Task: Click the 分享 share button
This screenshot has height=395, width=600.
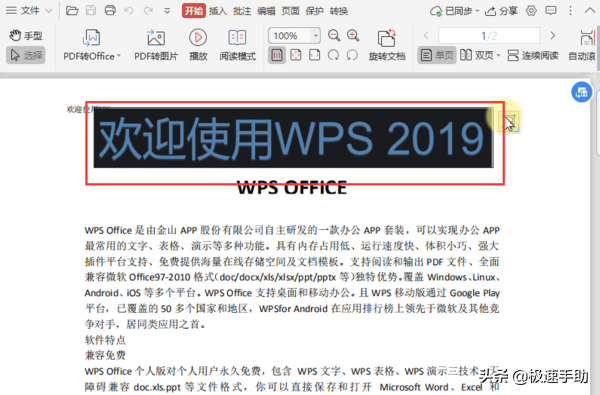Action: [x=501, y=11]
